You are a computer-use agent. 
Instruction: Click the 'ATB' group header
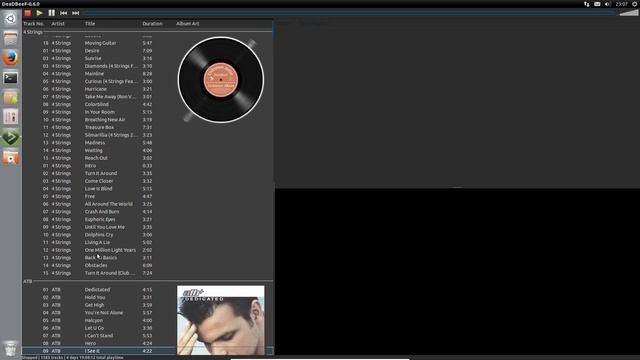tap(27, 282)
